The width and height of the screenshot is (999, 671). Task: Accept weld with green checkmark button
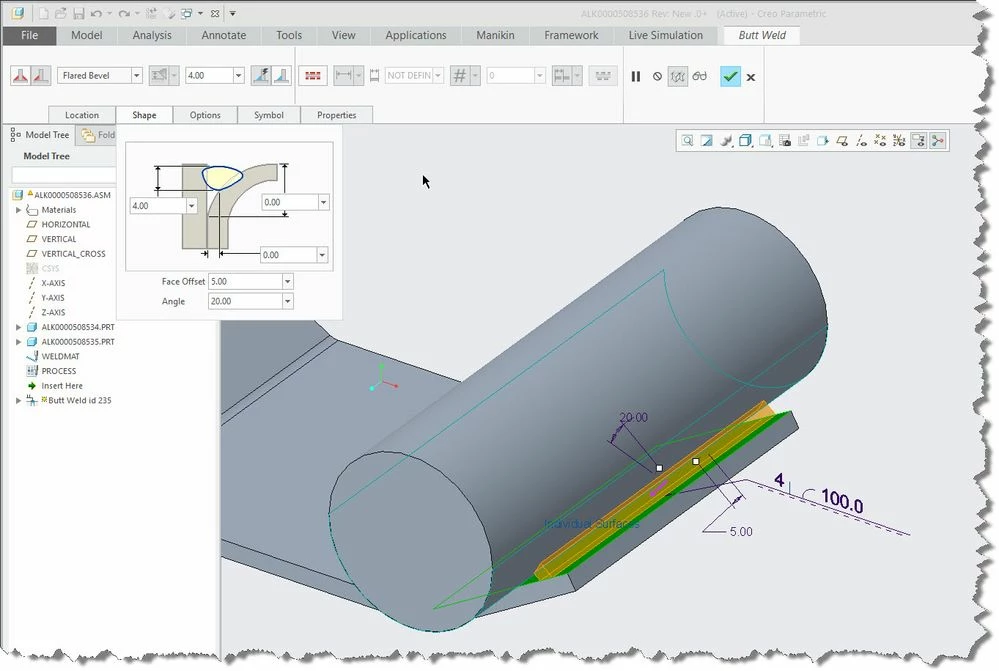730,76
